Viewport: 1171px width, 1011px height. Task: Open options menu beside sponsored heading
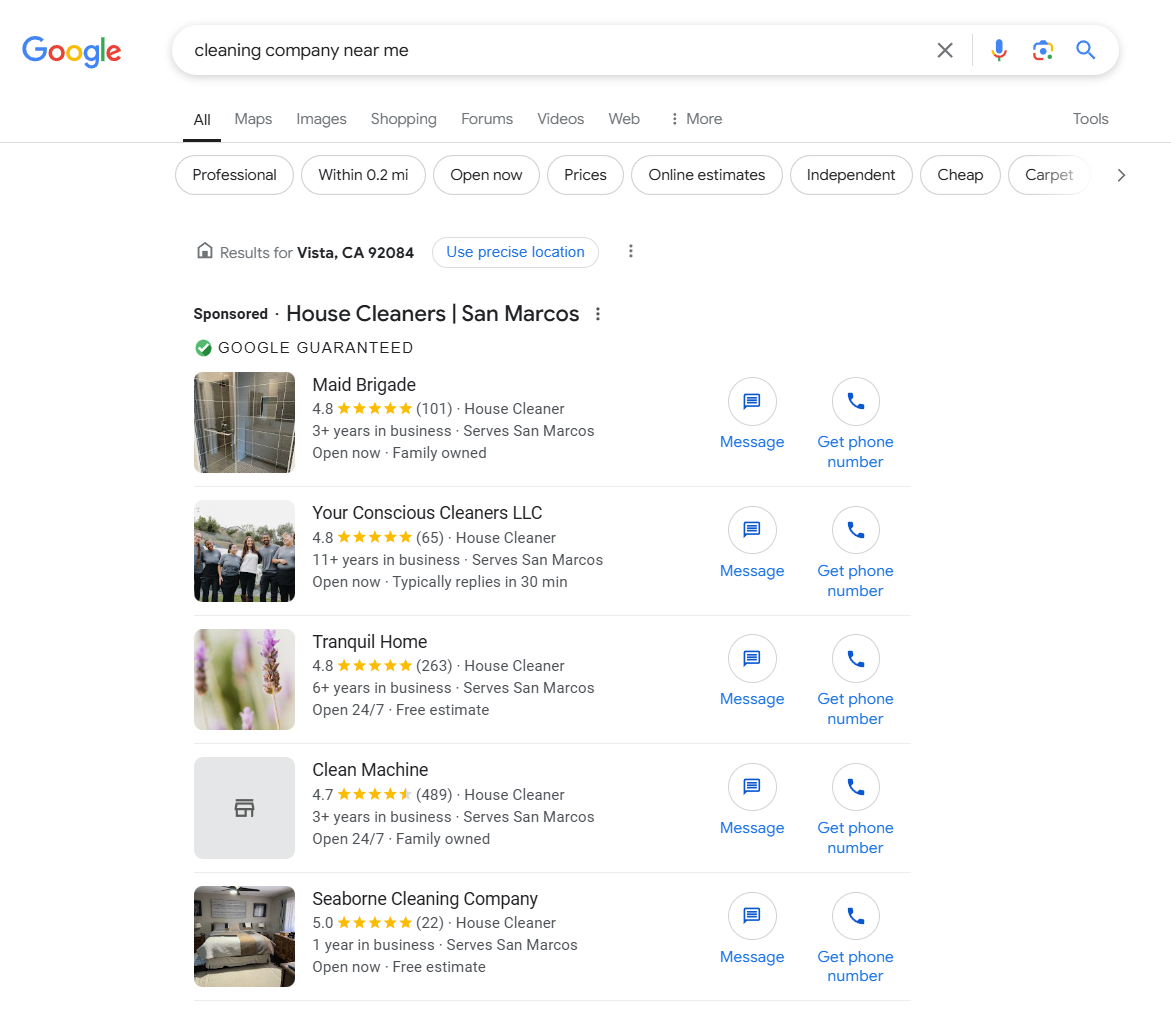coord(598,314)
